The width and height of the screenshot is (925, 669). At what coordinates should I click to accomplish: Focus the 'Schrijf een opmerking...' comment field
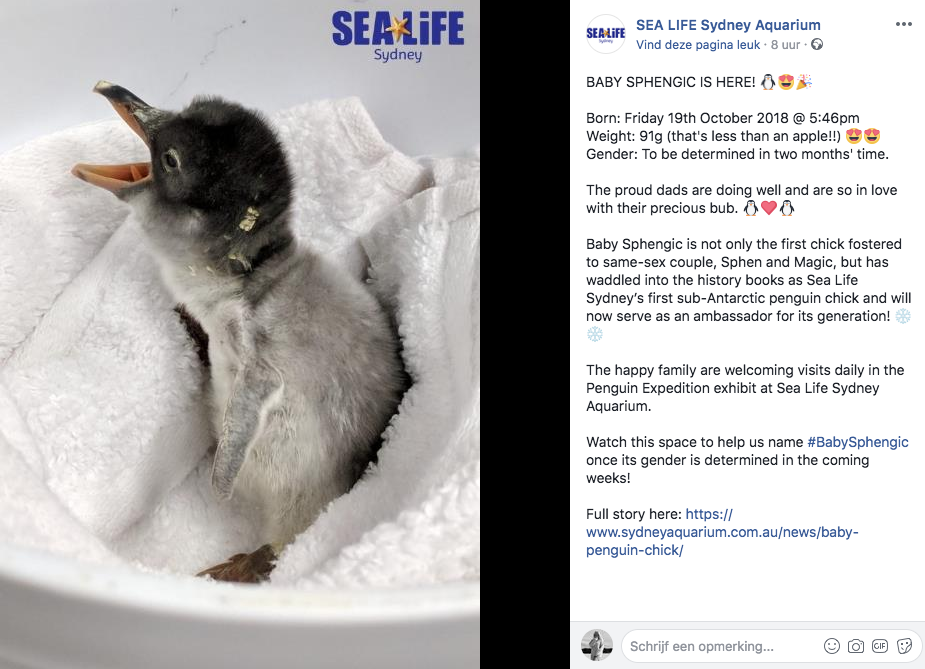click(723, 646)
